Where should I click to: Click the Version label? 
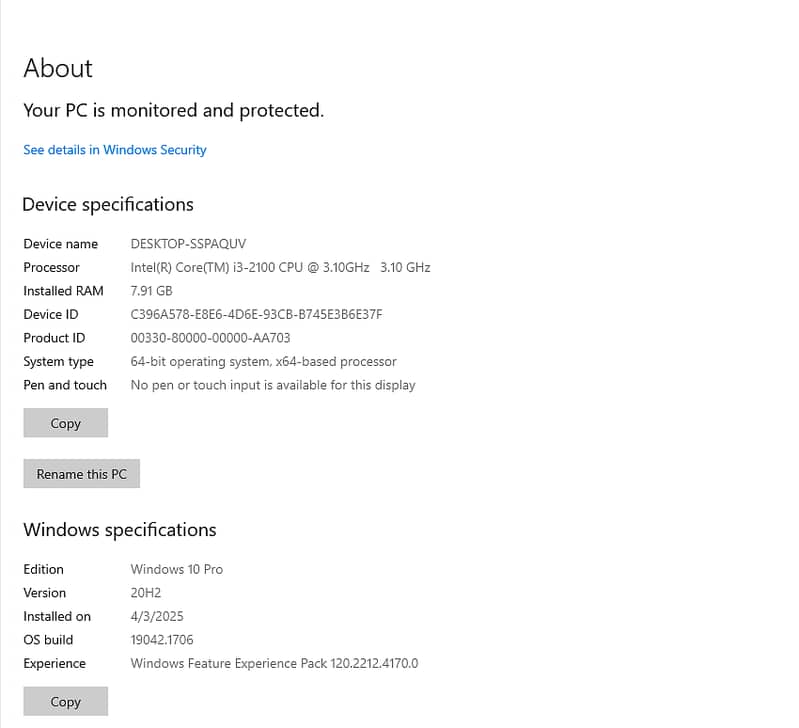[x=45, y=593]
